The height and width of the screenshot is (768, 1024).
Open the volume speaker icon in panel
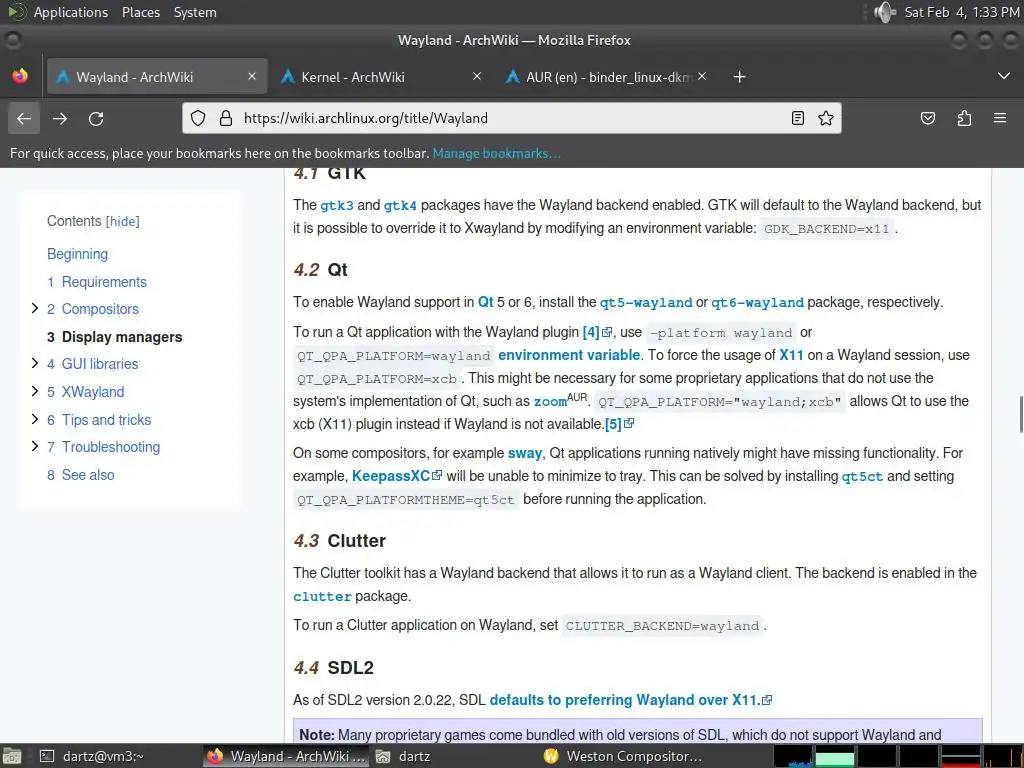885,12
